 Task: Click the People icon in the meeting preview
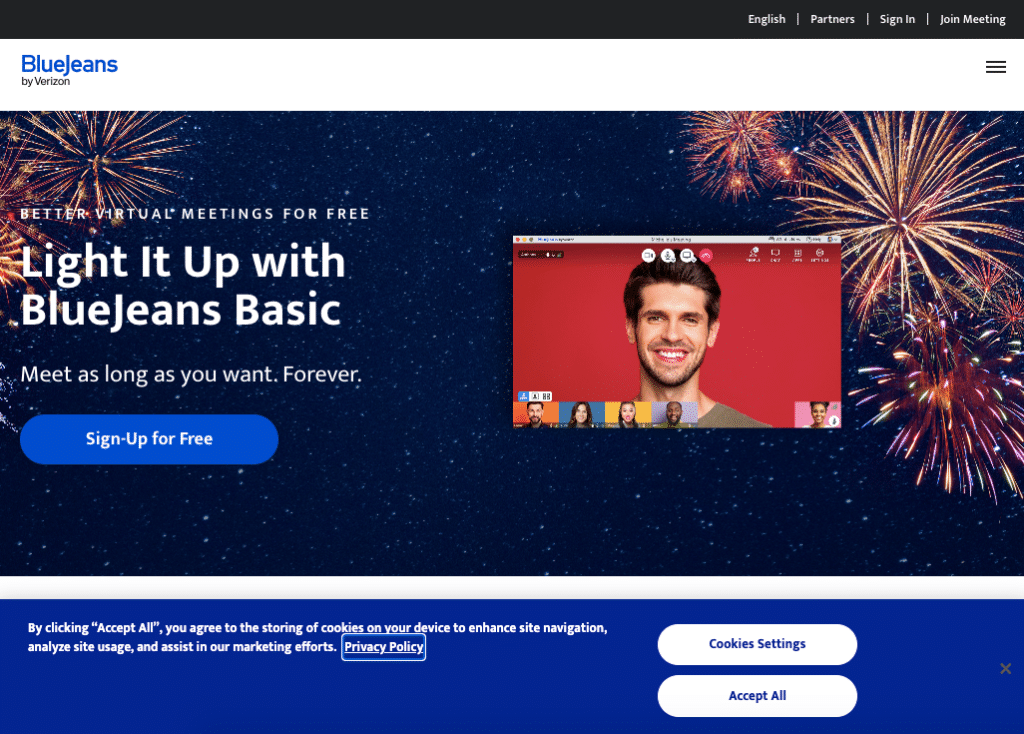coord(753,254)
